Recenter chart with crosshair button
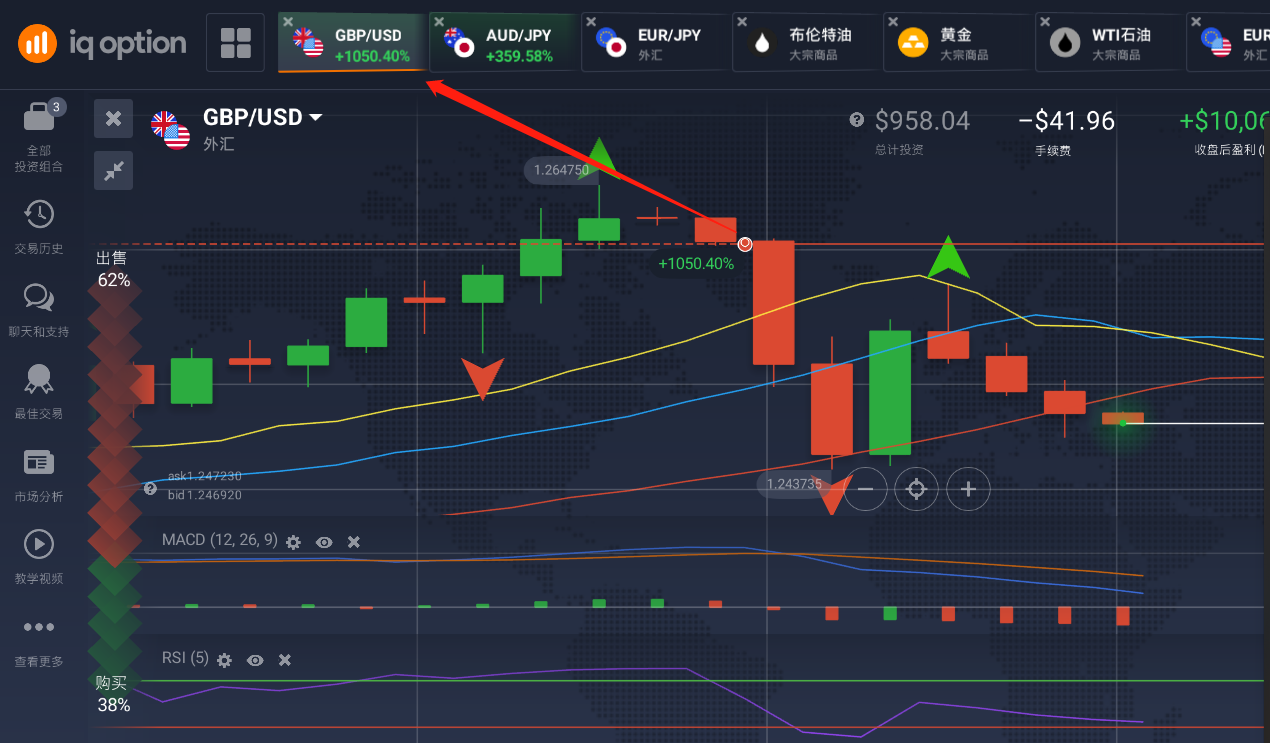The height and width of the screenshot is (743, 1270). 916,489
